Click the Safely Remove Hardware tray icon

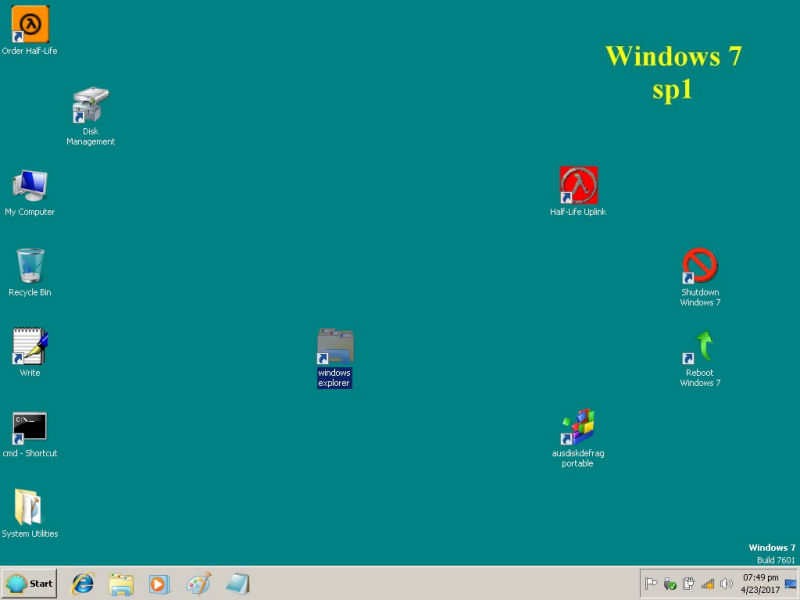coord(670,584)
